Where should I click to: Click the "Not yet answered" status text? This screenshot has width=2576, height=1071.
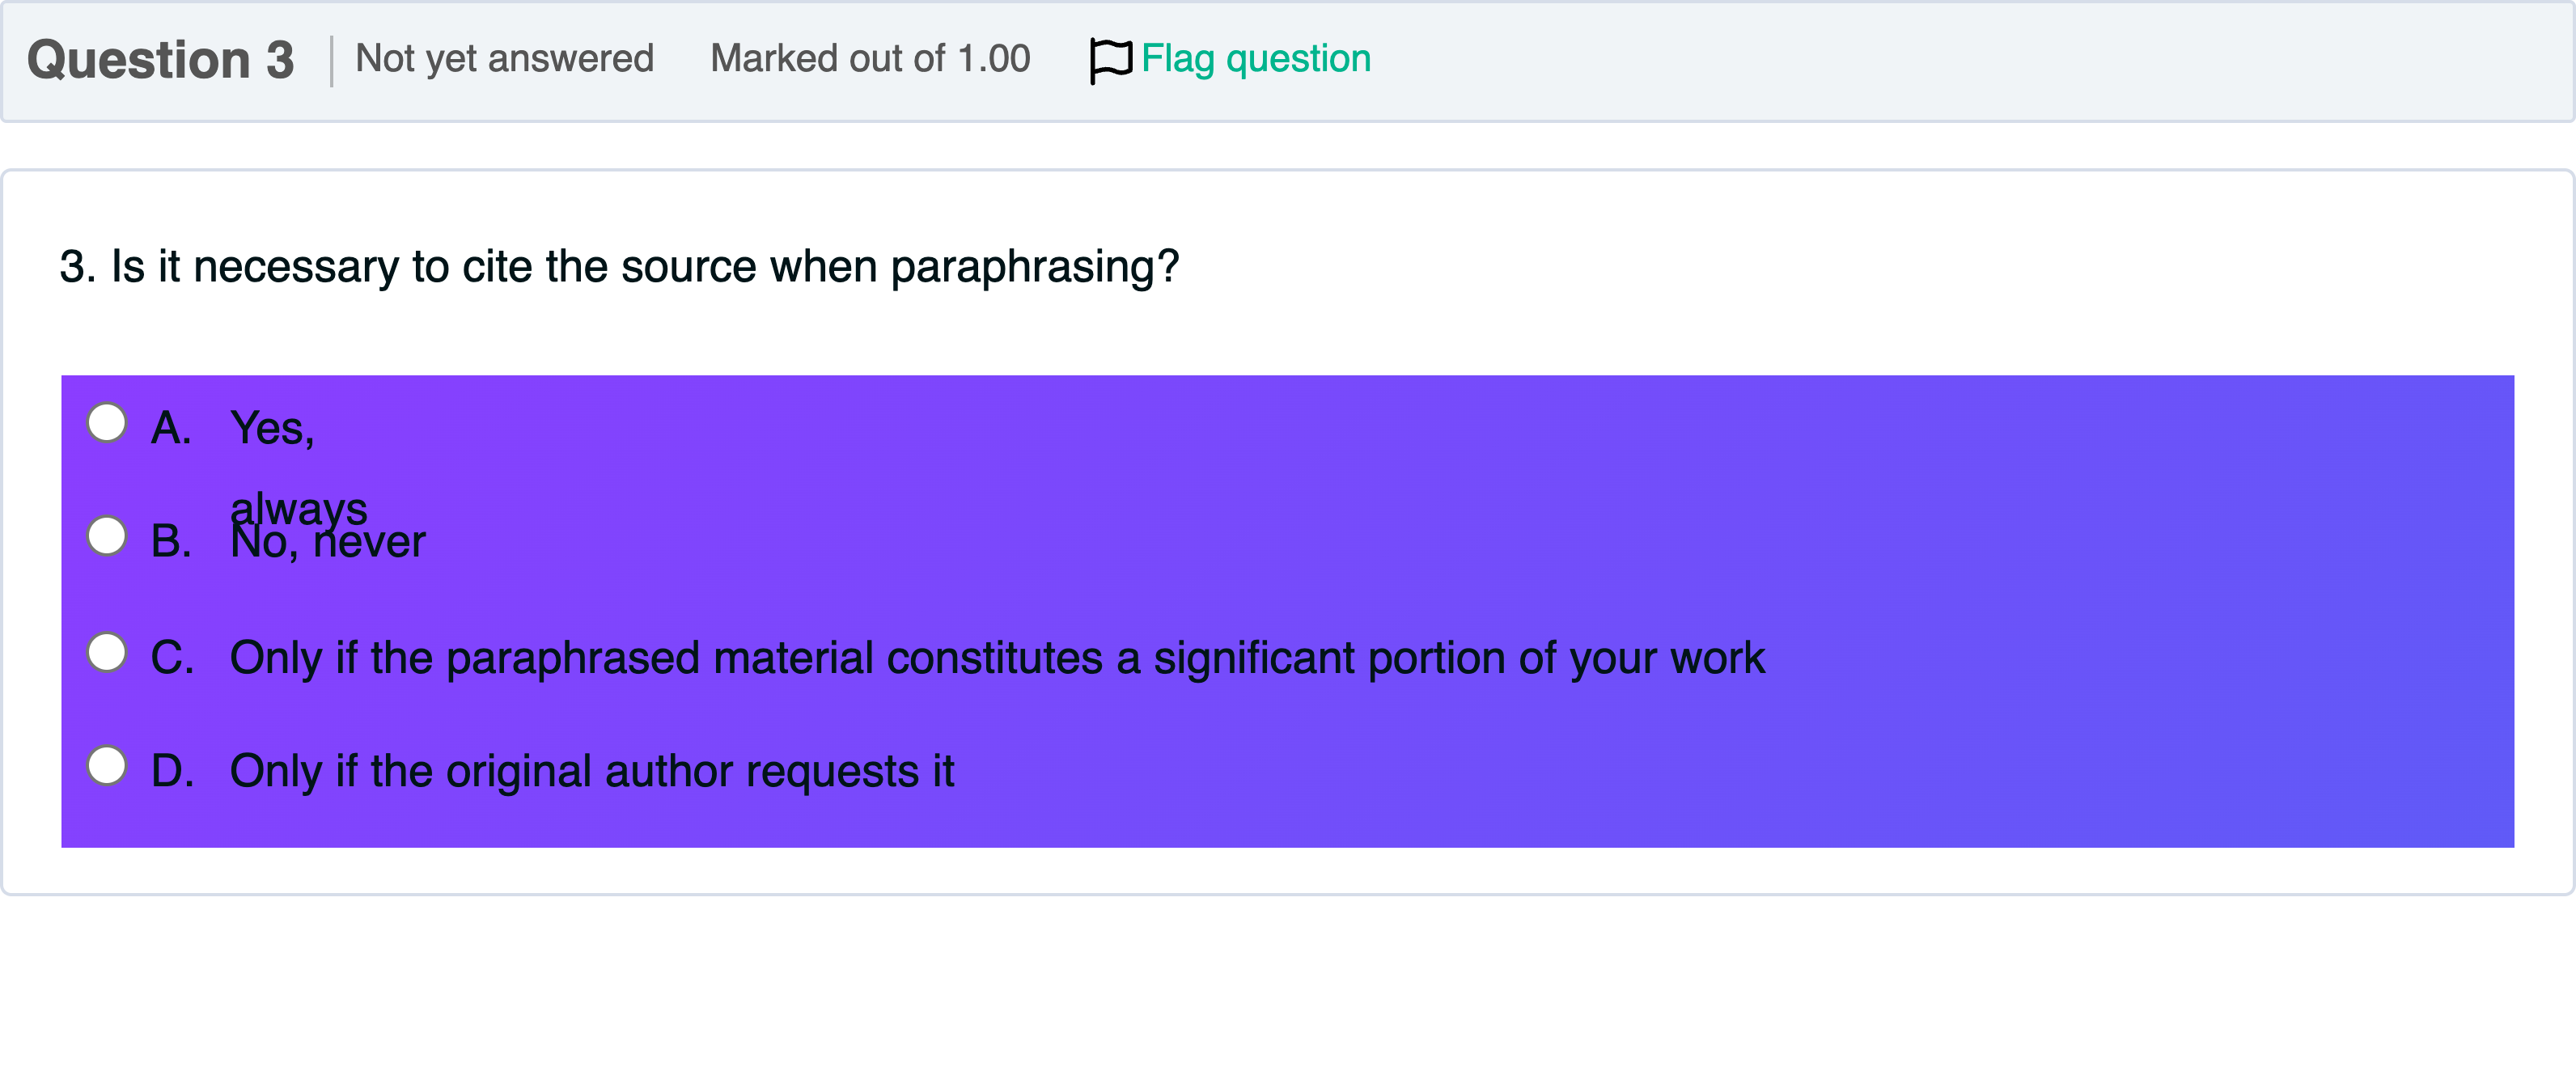point(504,59)
